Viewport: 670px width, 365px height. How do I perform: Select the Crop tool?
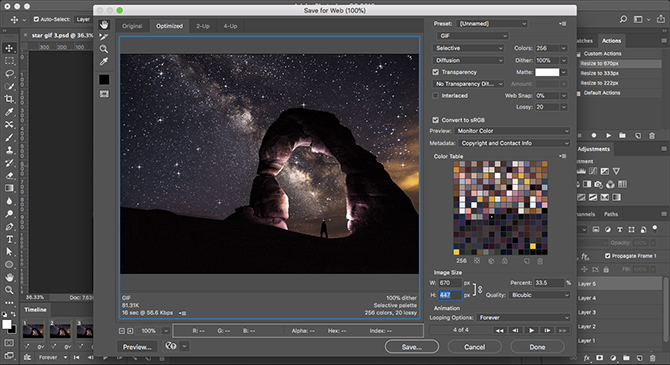point(9,99)
